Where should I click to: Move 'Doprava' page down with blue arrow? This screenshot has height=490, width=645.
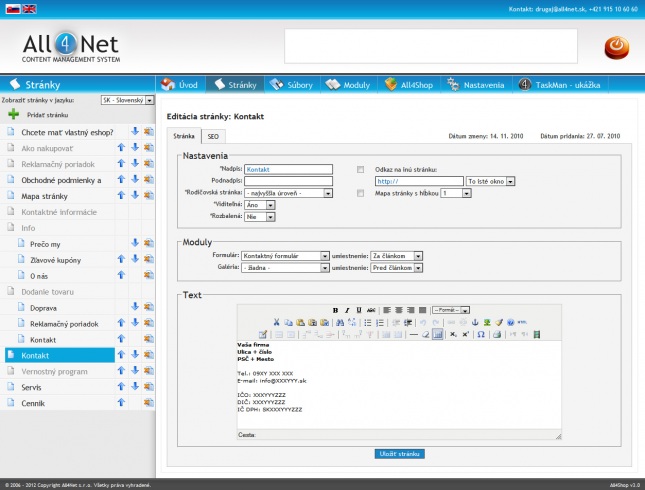[x=135, y=308]
